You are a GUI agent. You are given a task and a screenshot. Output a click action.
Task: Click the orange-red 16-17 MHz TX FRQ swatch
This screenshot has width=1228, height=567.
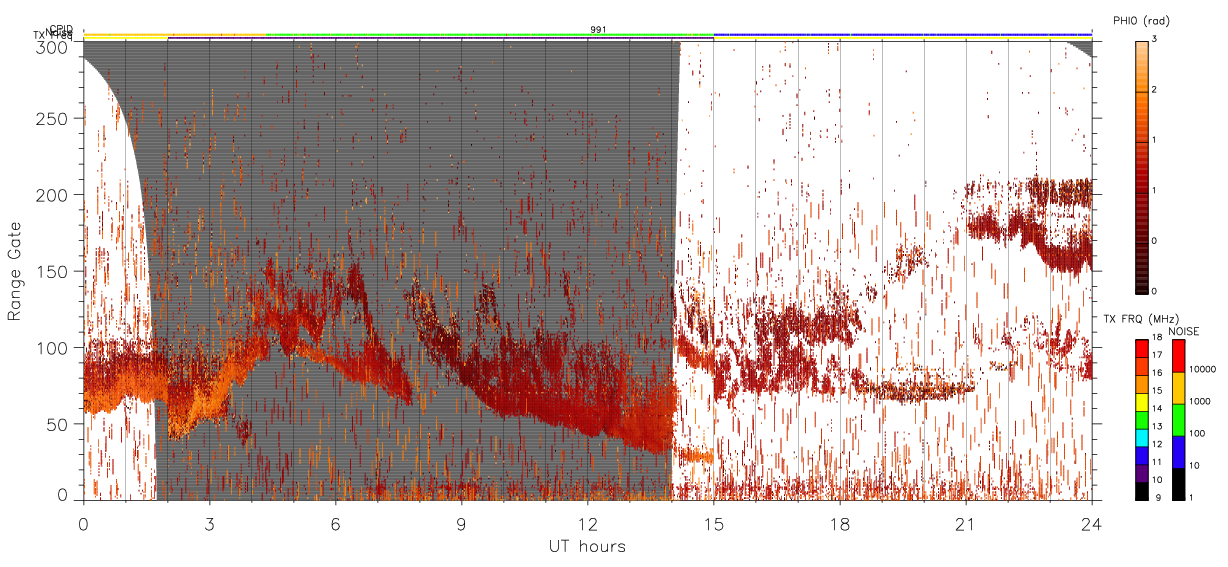pyautogui.click(x=1140, y=367)
